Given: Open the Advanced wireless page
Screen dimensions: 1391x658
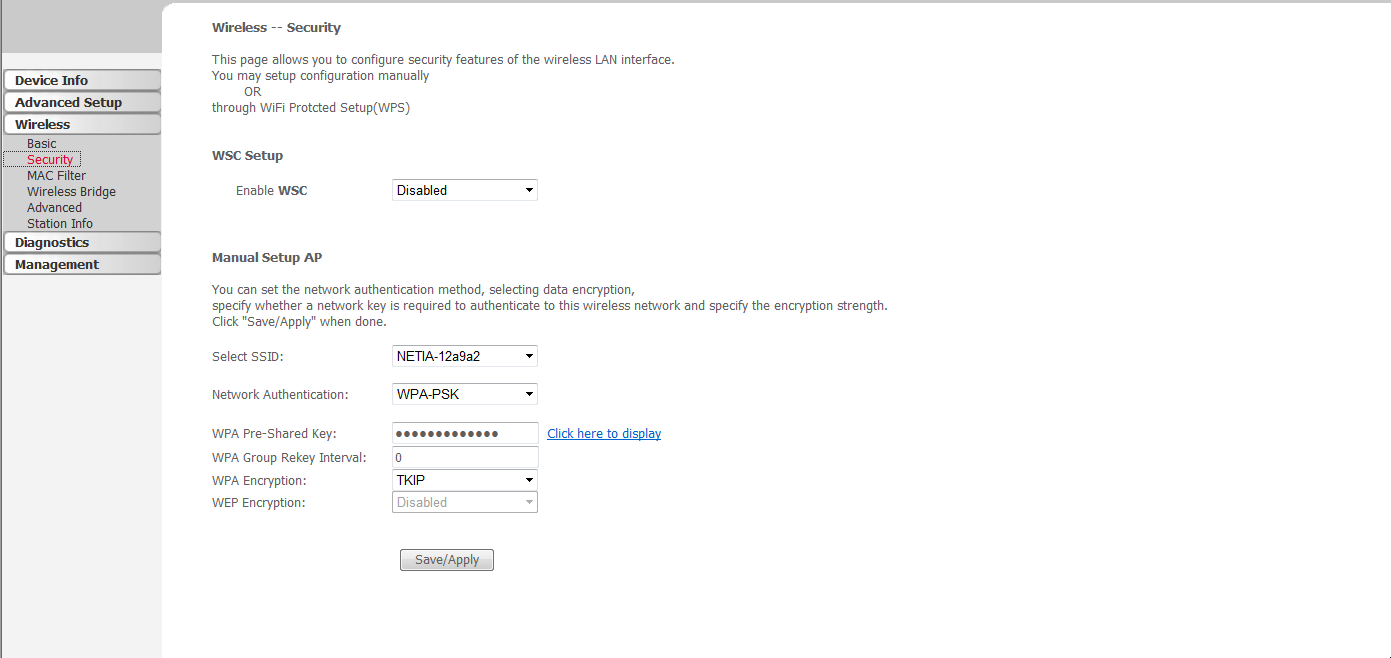Looking at the screenshot, I should (x=54, y=208).
